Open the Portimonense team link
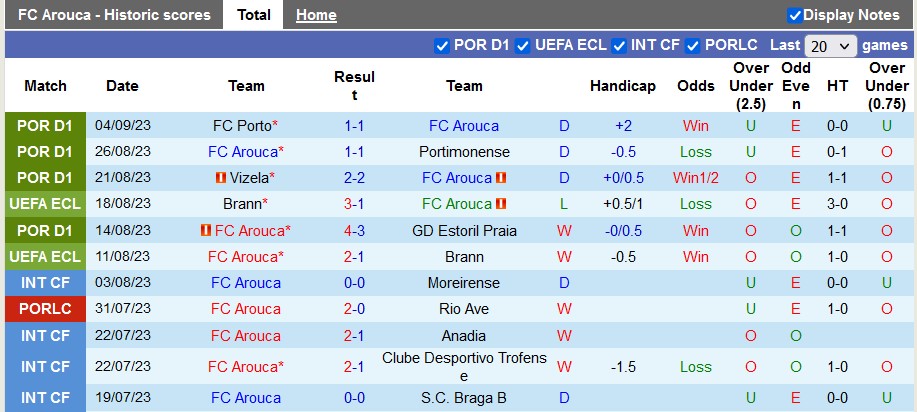917x412 pixels. point(464,152)
